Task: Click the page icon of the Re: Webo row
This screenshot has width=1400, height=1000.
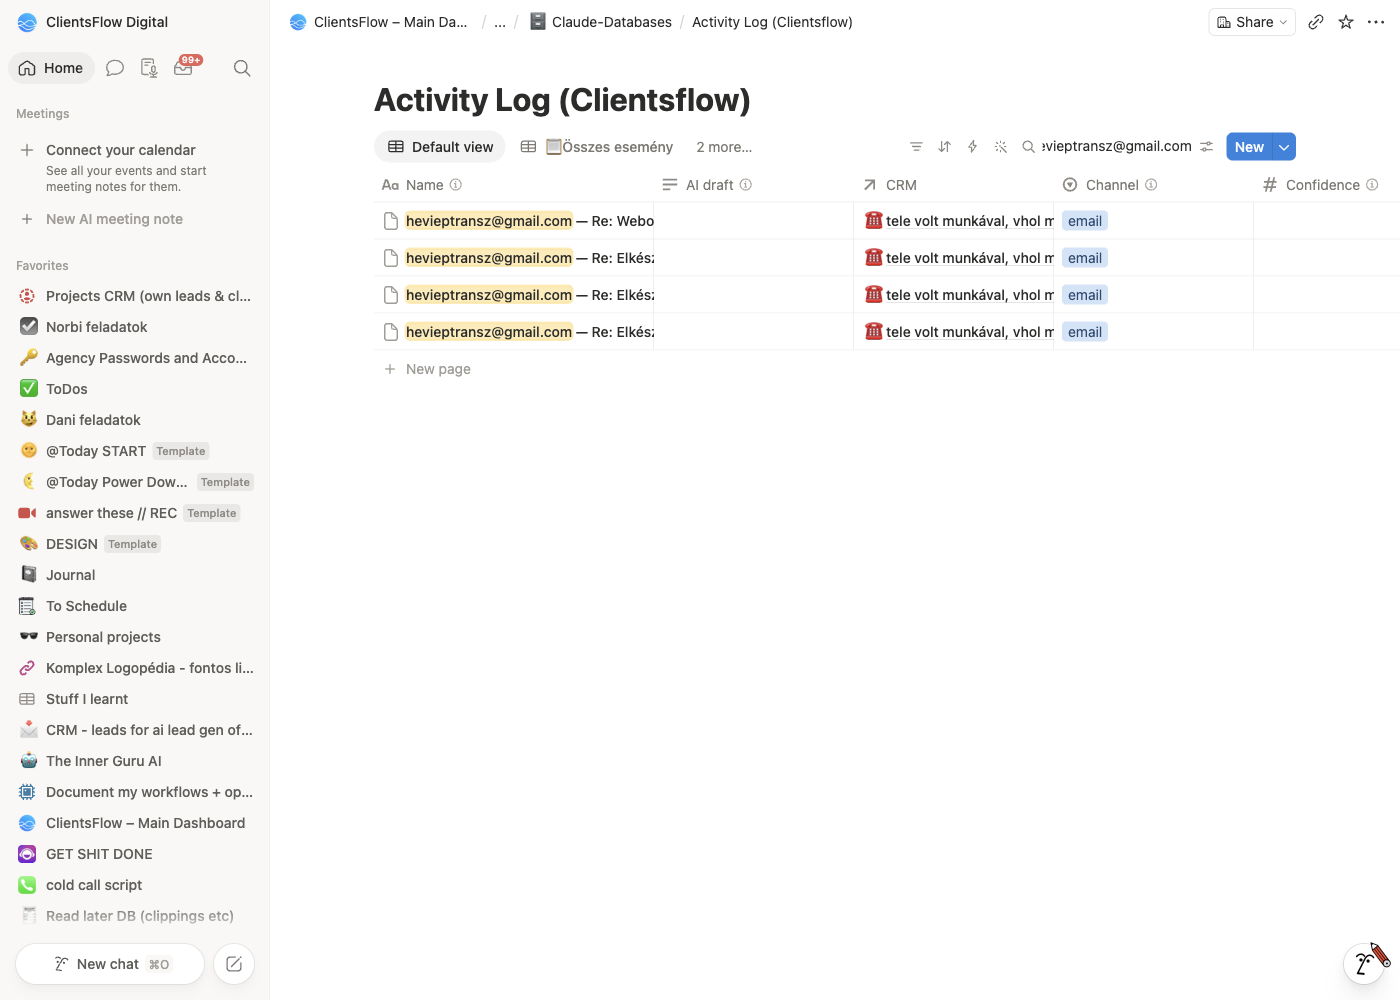Action: click(x=391, y=221)
